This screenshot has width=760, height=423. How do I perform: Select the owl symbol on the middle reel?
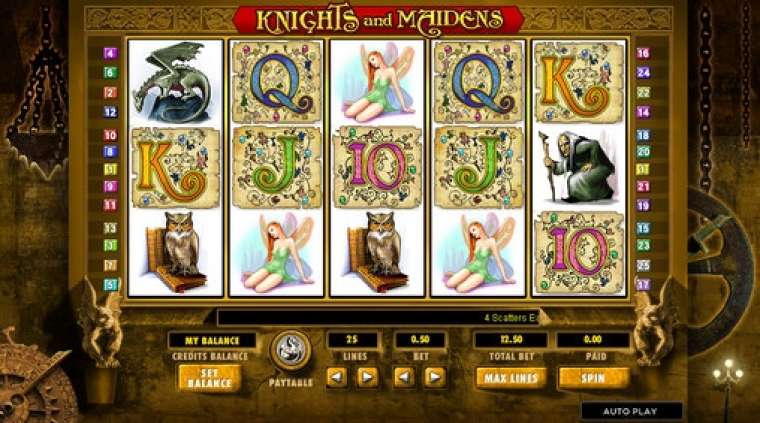(x=377, y=252)
